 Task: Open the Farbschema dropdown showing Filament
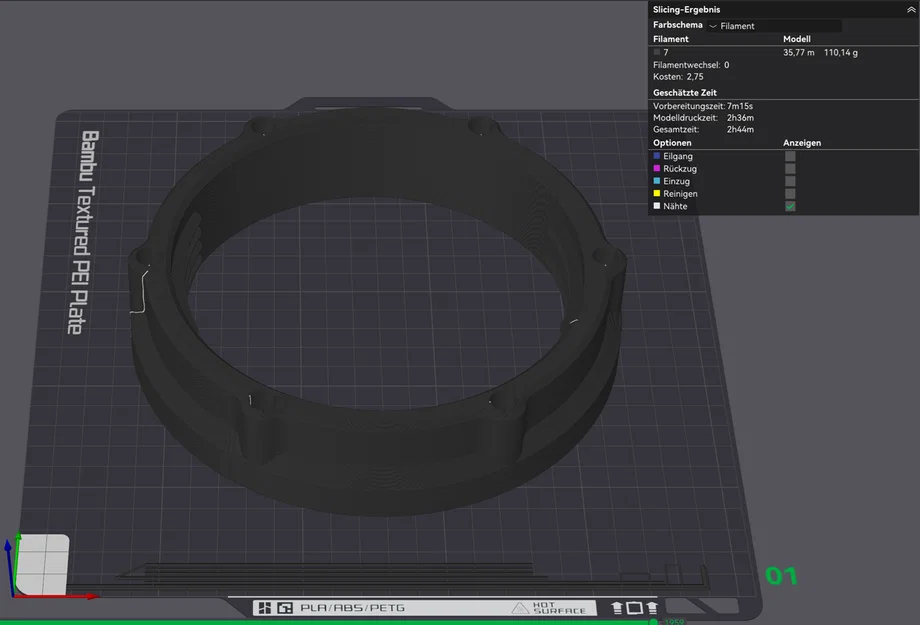coord(774,26)
